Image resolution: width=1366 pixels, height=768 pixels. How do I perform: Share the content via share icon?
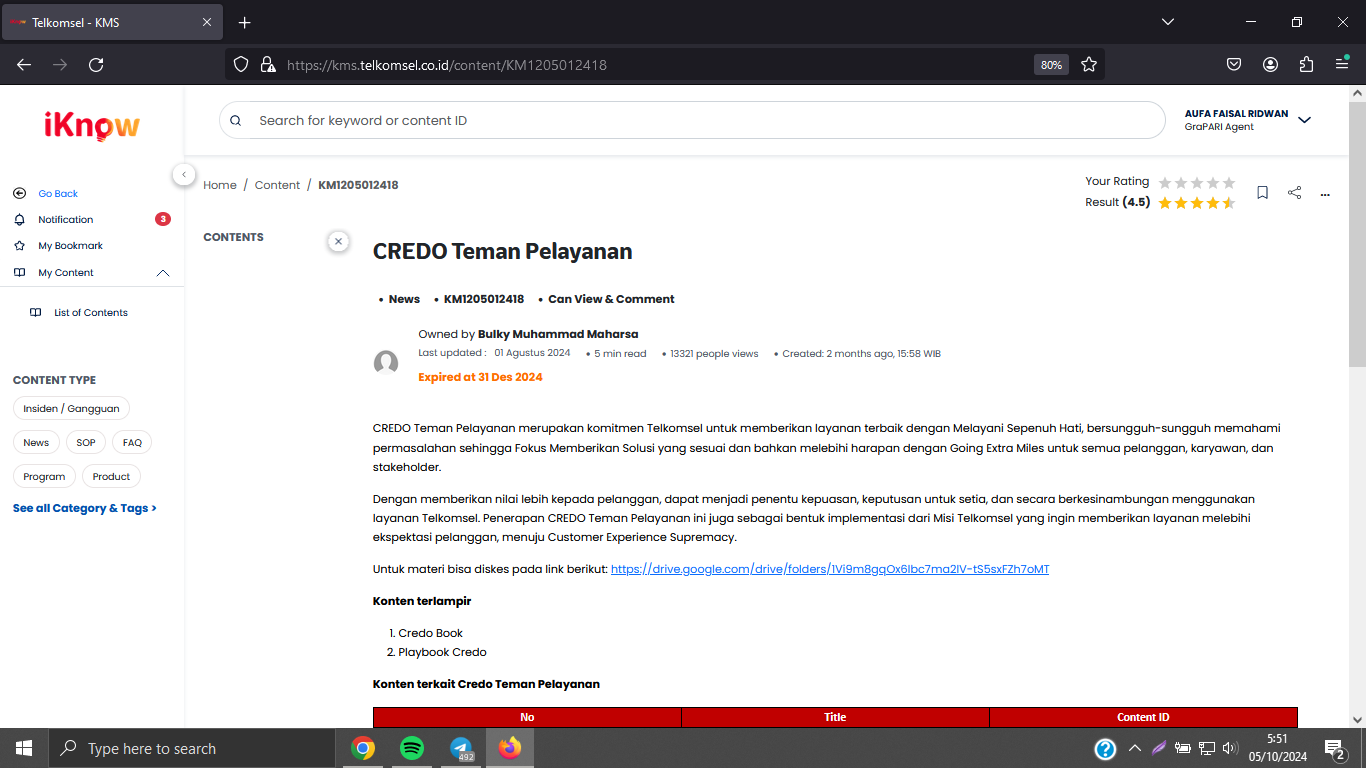pyautogui.click(x=1294, y=192)
